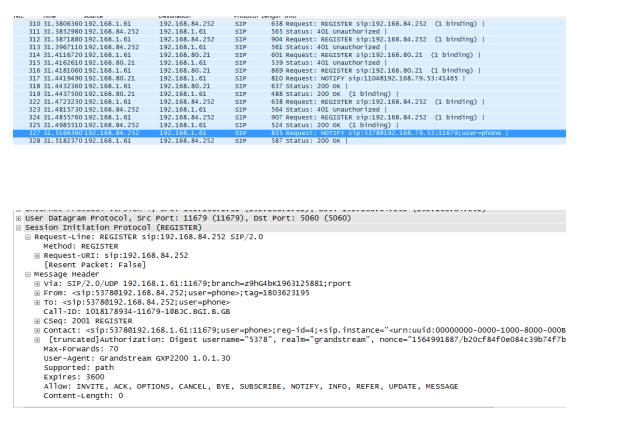Select packet 315 401 Unauthorized row
This screenshot has height=427, width=620.
(x=289, y=63)
